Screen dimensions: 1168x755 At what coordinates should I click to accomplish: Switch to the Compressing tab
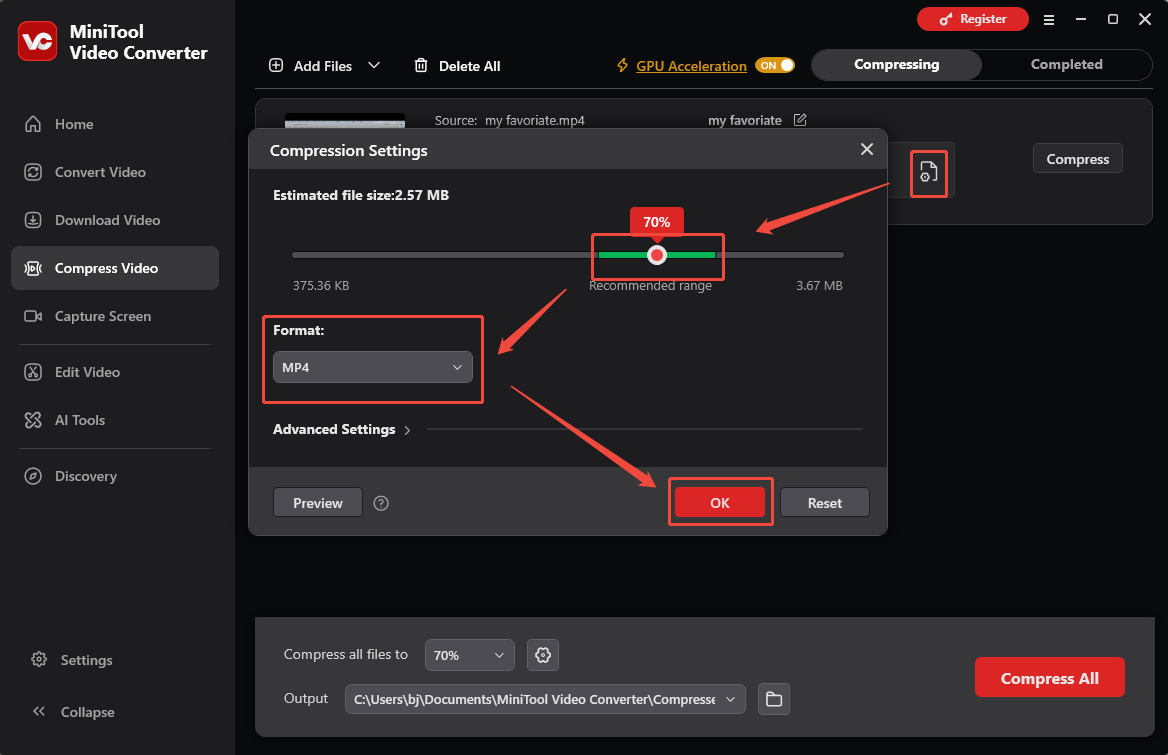pyautogui.click(x=896, y=65)
